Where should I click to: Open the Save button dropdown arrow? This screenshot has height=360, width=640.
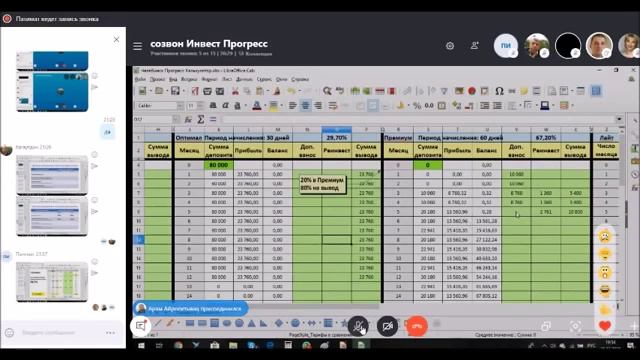point(183,91)
